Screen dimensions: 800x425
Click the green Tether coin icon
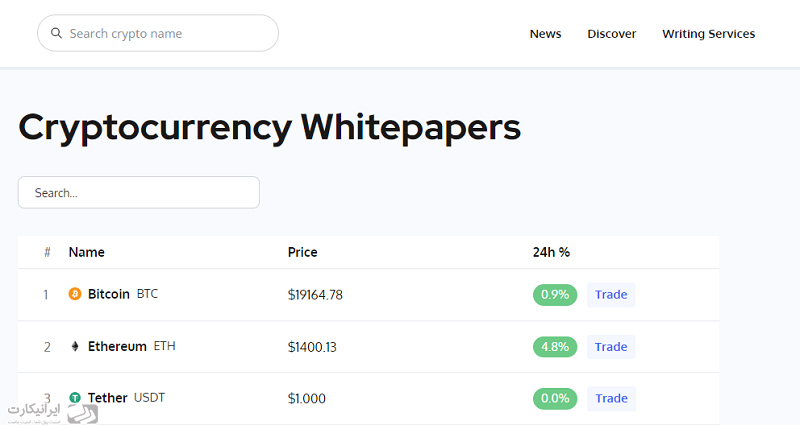[x=75, y=397]
